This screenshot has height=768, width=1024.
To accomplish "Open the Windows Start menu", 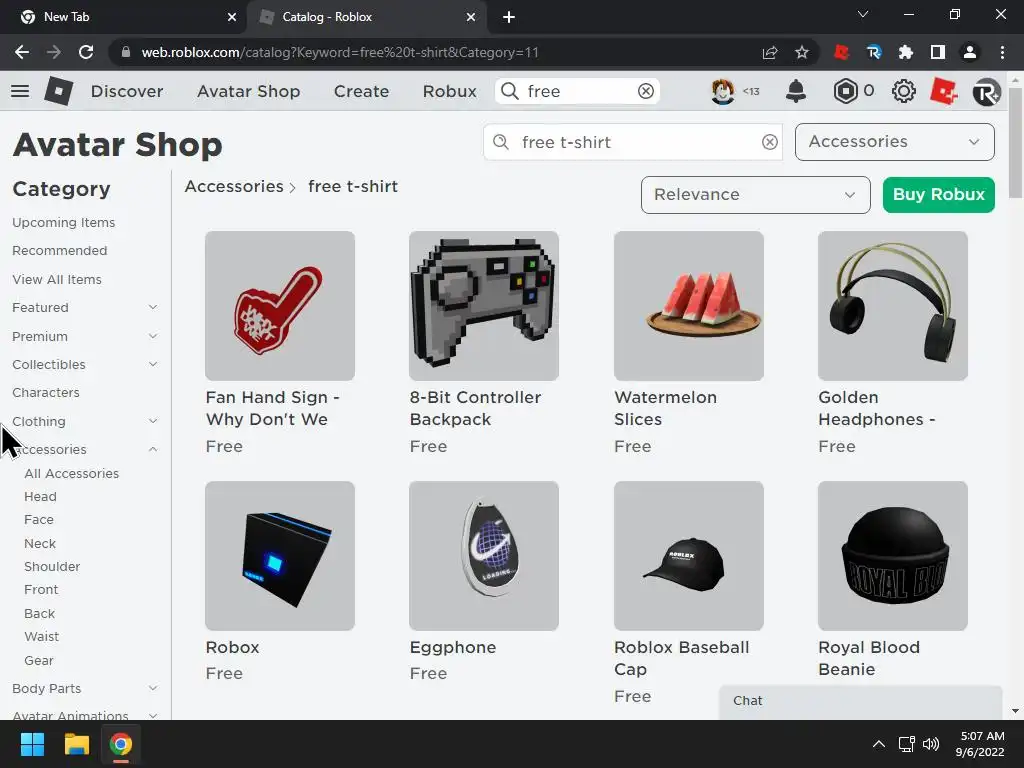I will pos(32,744).
